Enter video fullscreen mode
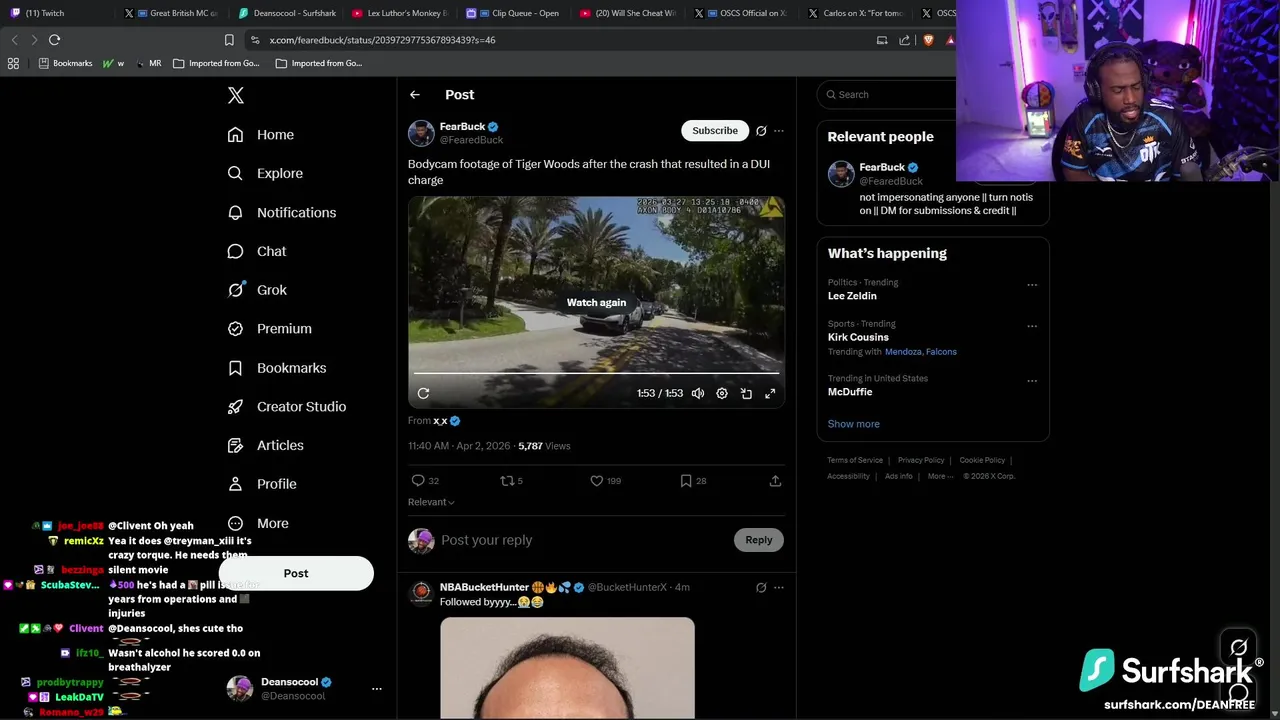 pyautogui.click(x=770, y=394)
